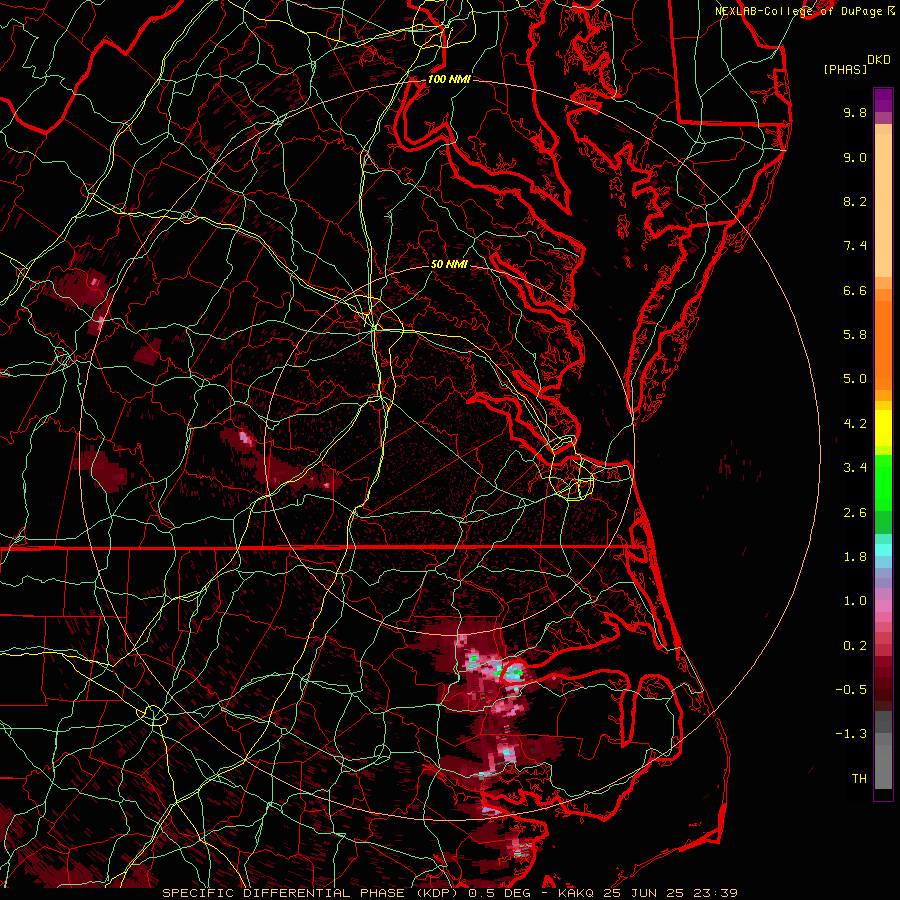Click the 3.4 scale value
This screenshot has height=900, width=900.
(x=855, y=468)
